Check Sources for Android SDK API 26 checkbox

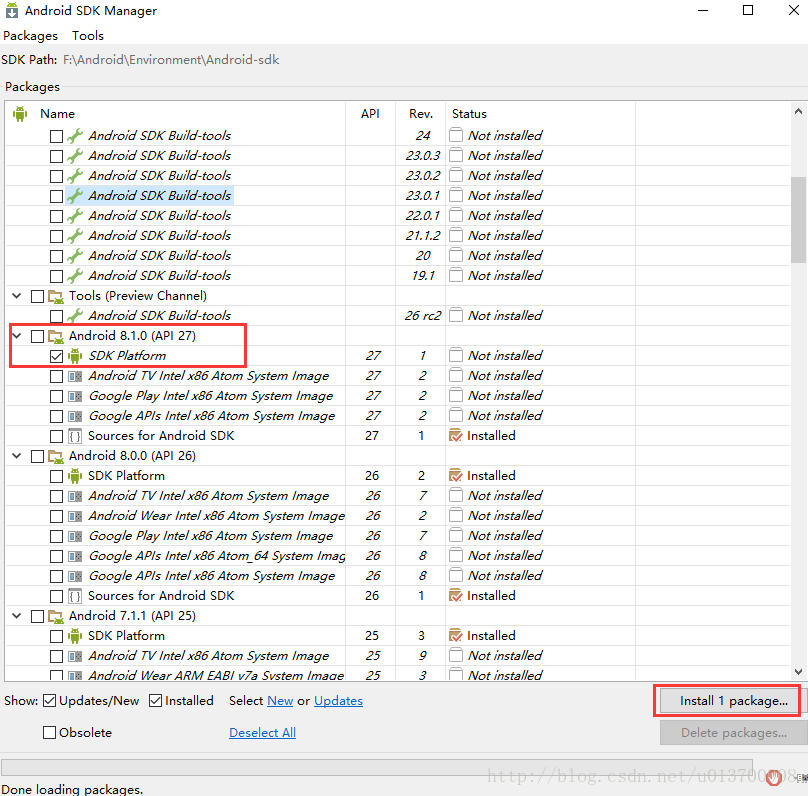(x=57, y=597)
